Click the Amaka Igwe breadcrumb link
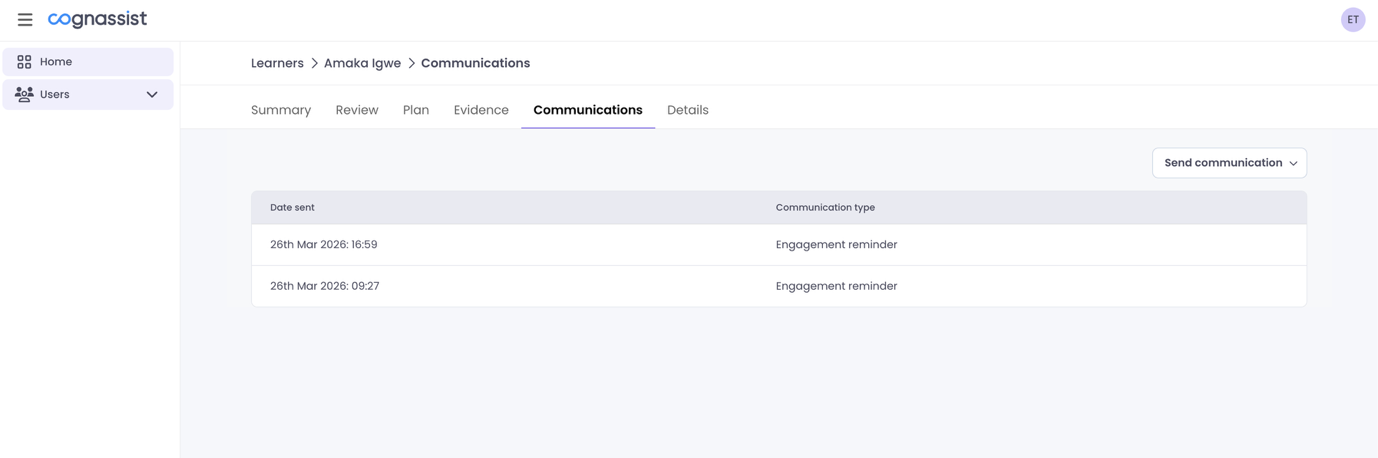The image size is (1378, 458). pos(362,63)
